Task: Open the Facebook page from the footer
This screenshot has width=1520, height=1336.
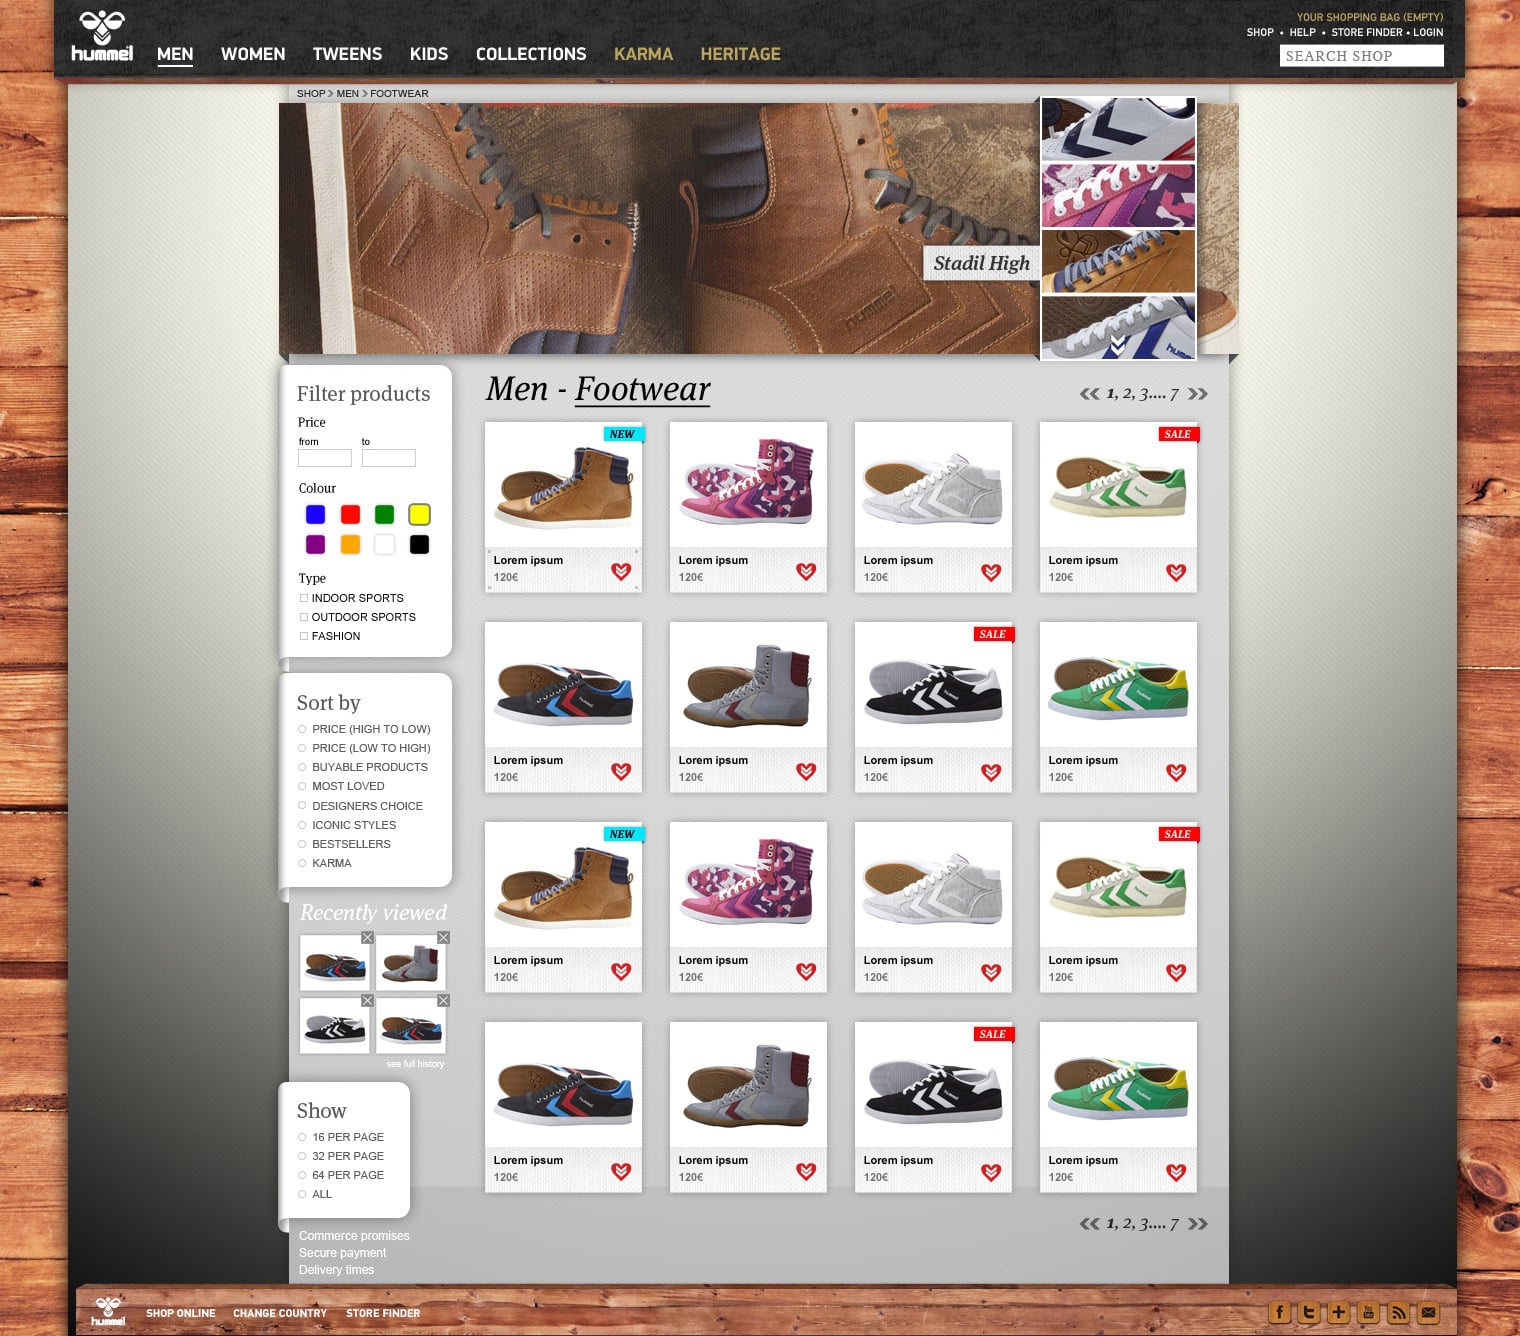Action: coord(1279,1313)
